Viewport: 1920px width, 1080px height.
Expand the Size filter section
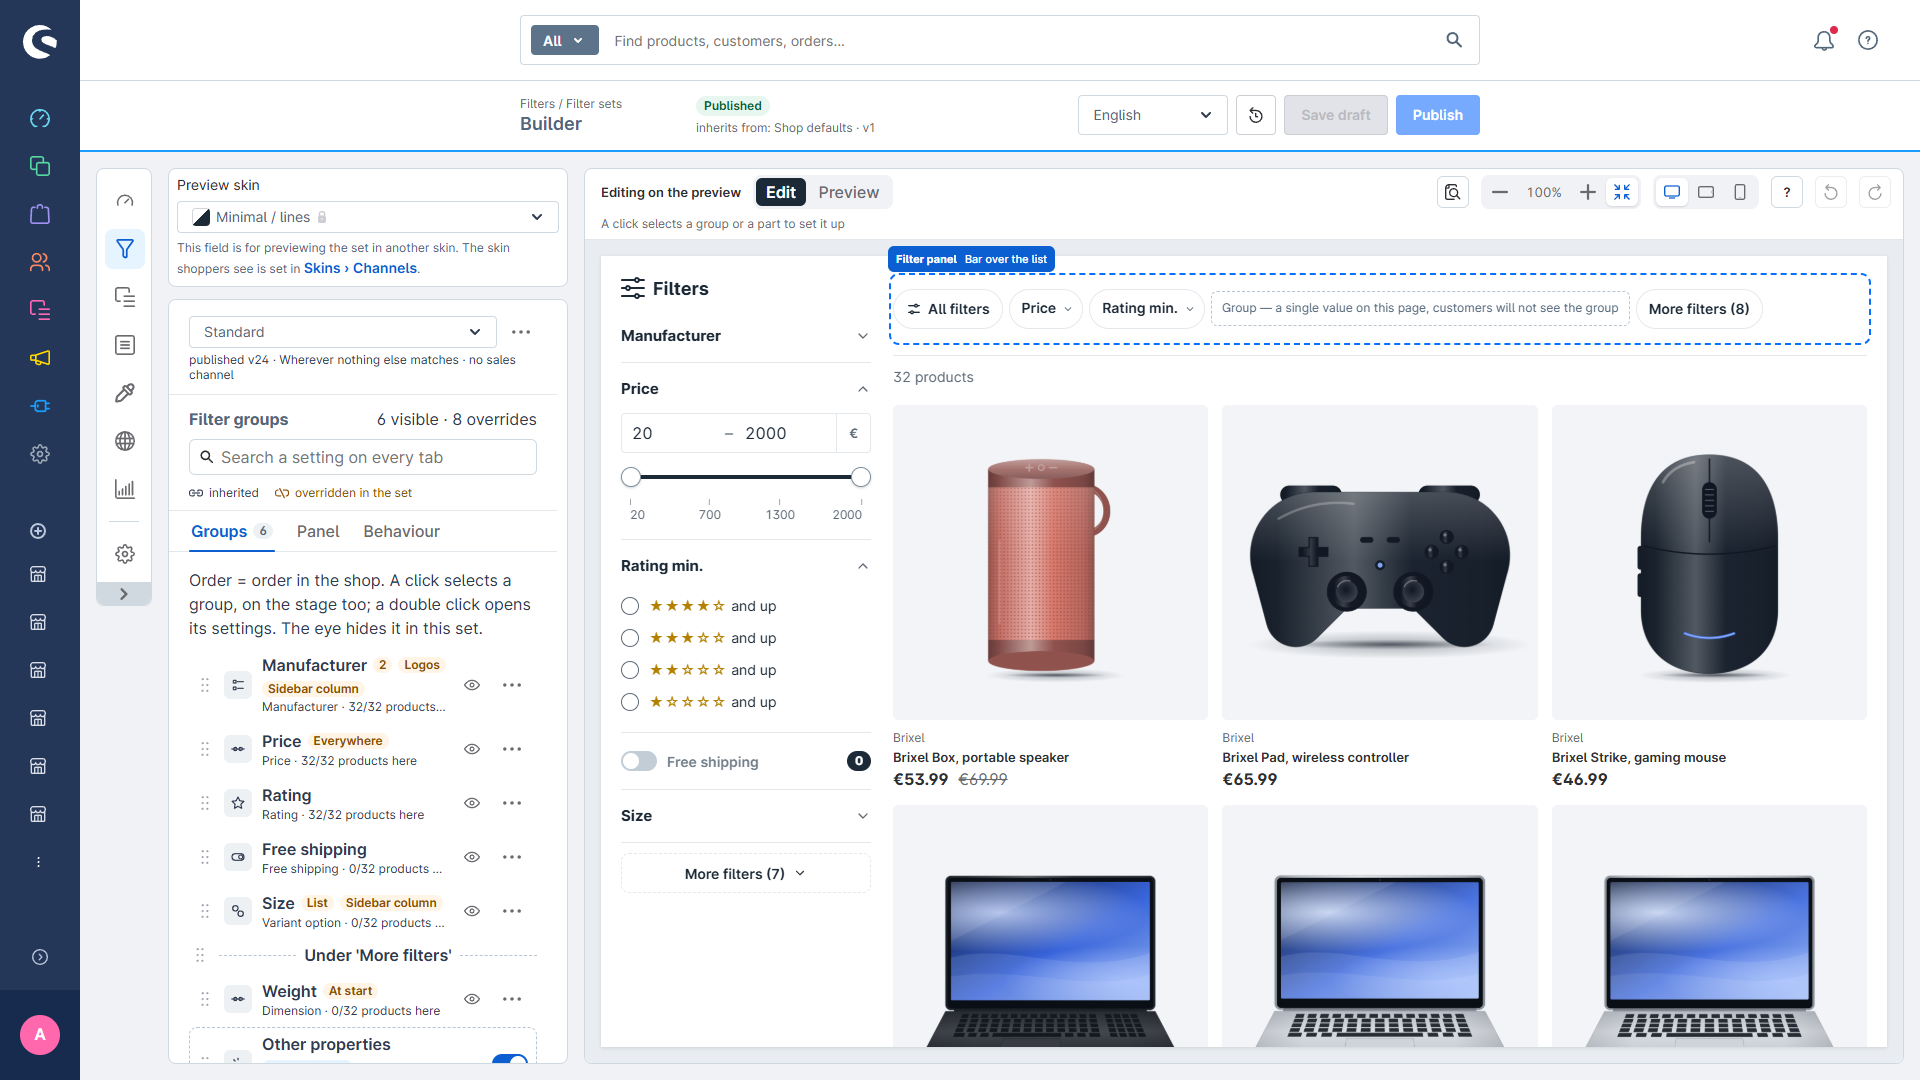[x=745, y=816]
